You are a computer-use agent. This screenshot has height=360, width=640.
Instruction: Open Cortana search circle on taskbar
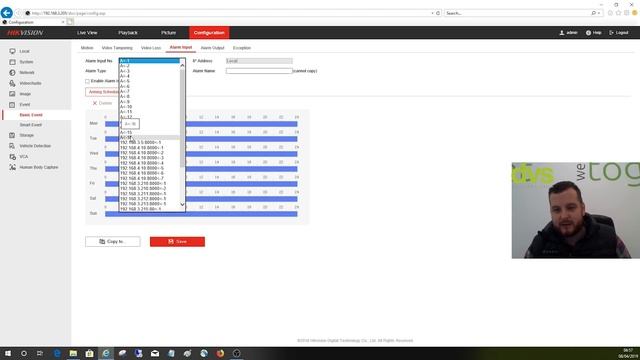click(x=24, y=353)
